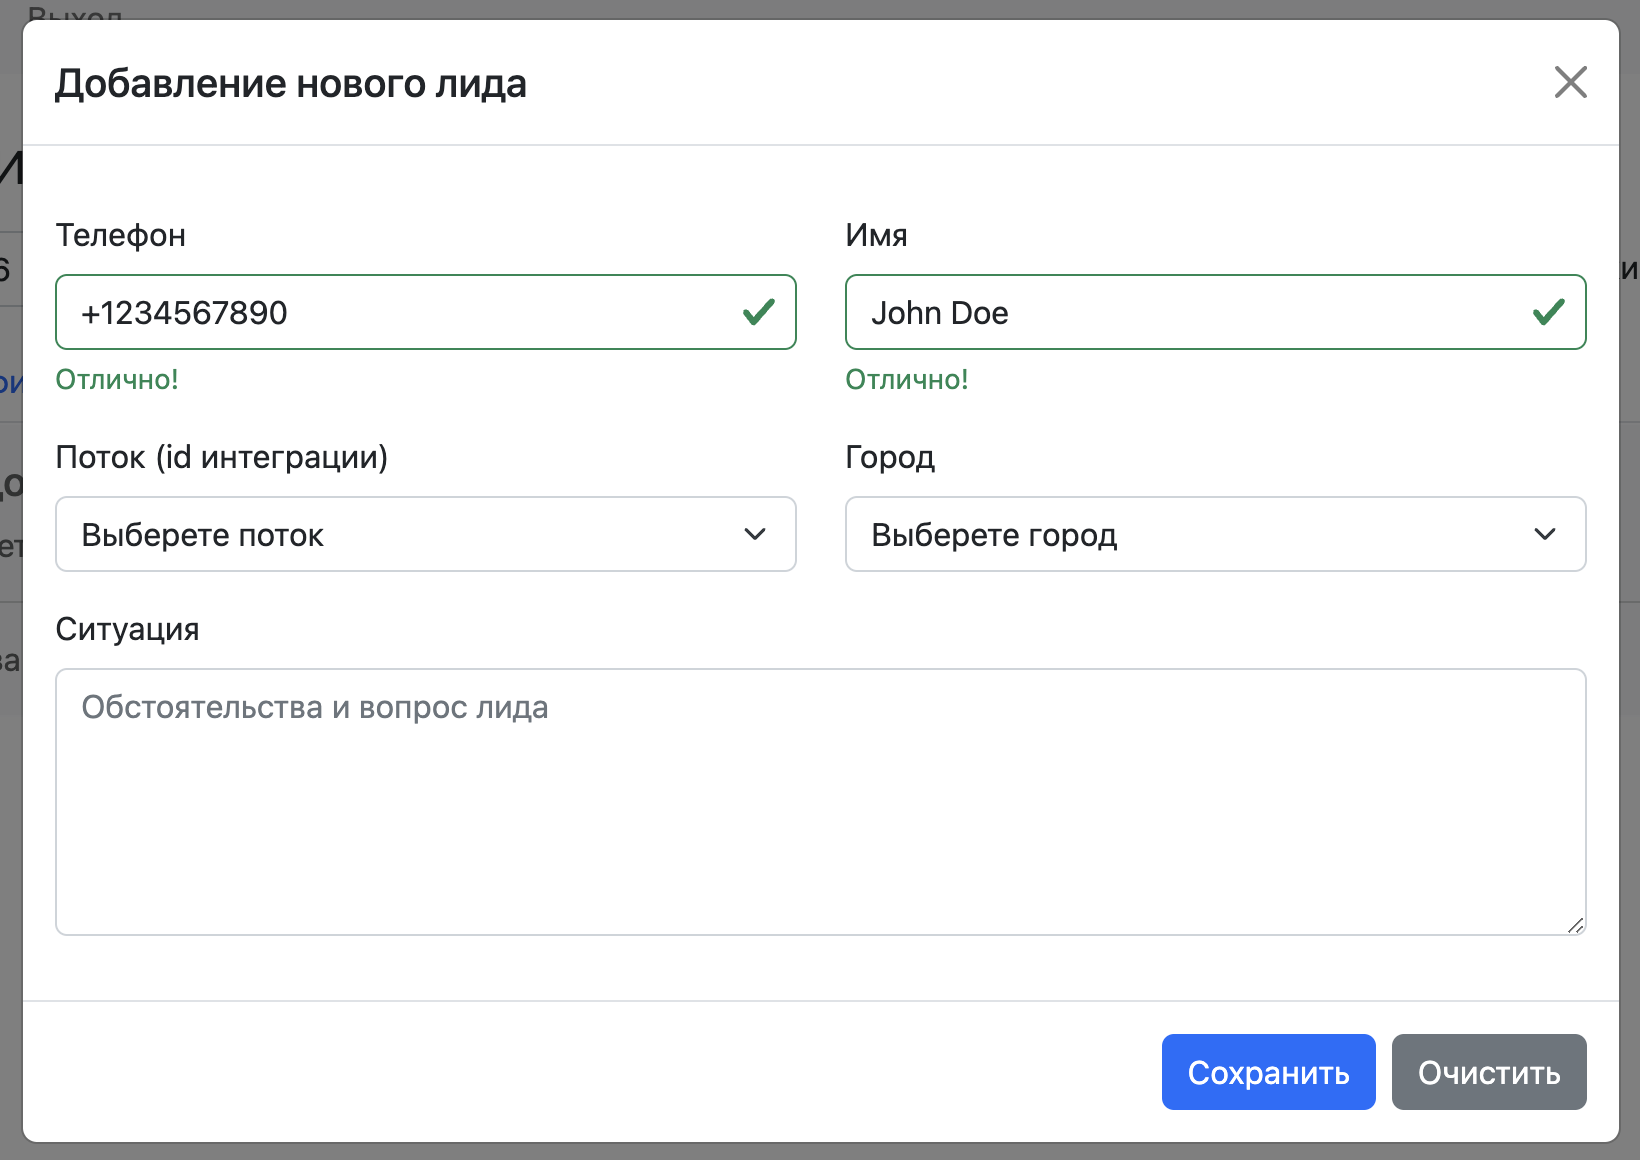The width and height of the screenshot is (1640, 1160).
Task: Click the 'Отлично!' message under the name field
Action: [x=907, y=379]
